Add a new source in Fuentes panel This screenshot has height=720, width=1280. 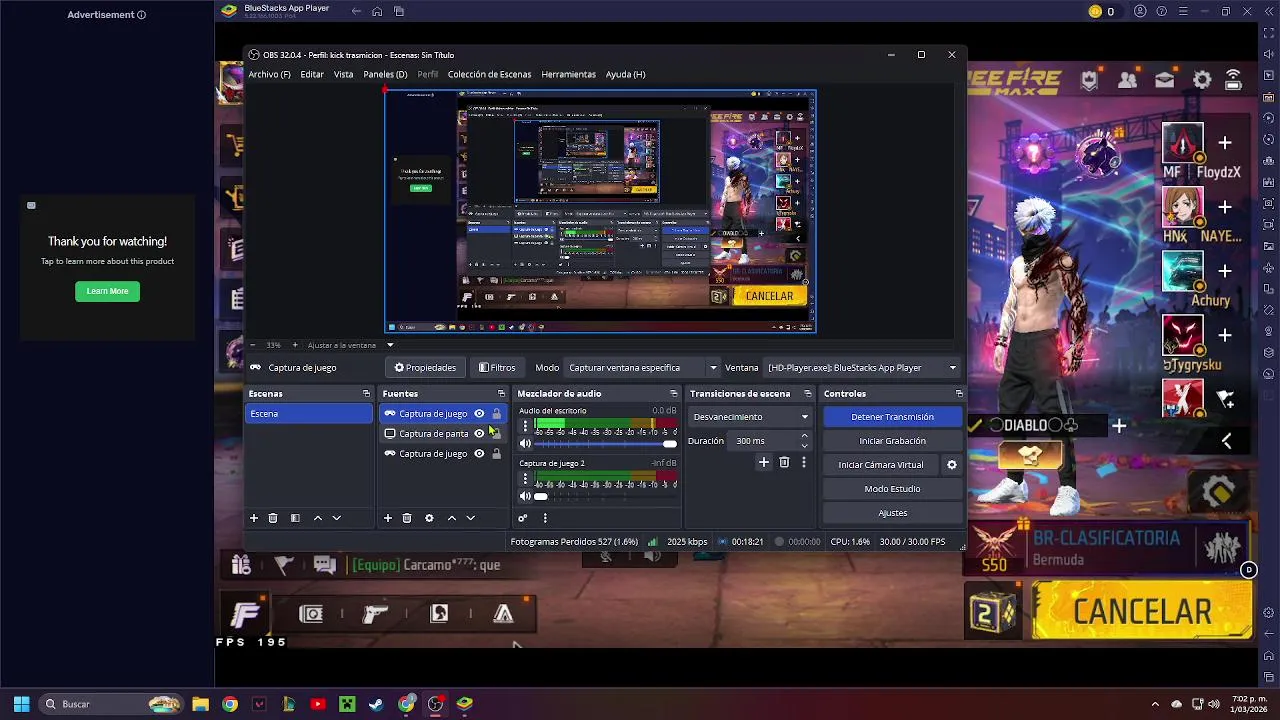pyautogui.click(x=388, y=518)
